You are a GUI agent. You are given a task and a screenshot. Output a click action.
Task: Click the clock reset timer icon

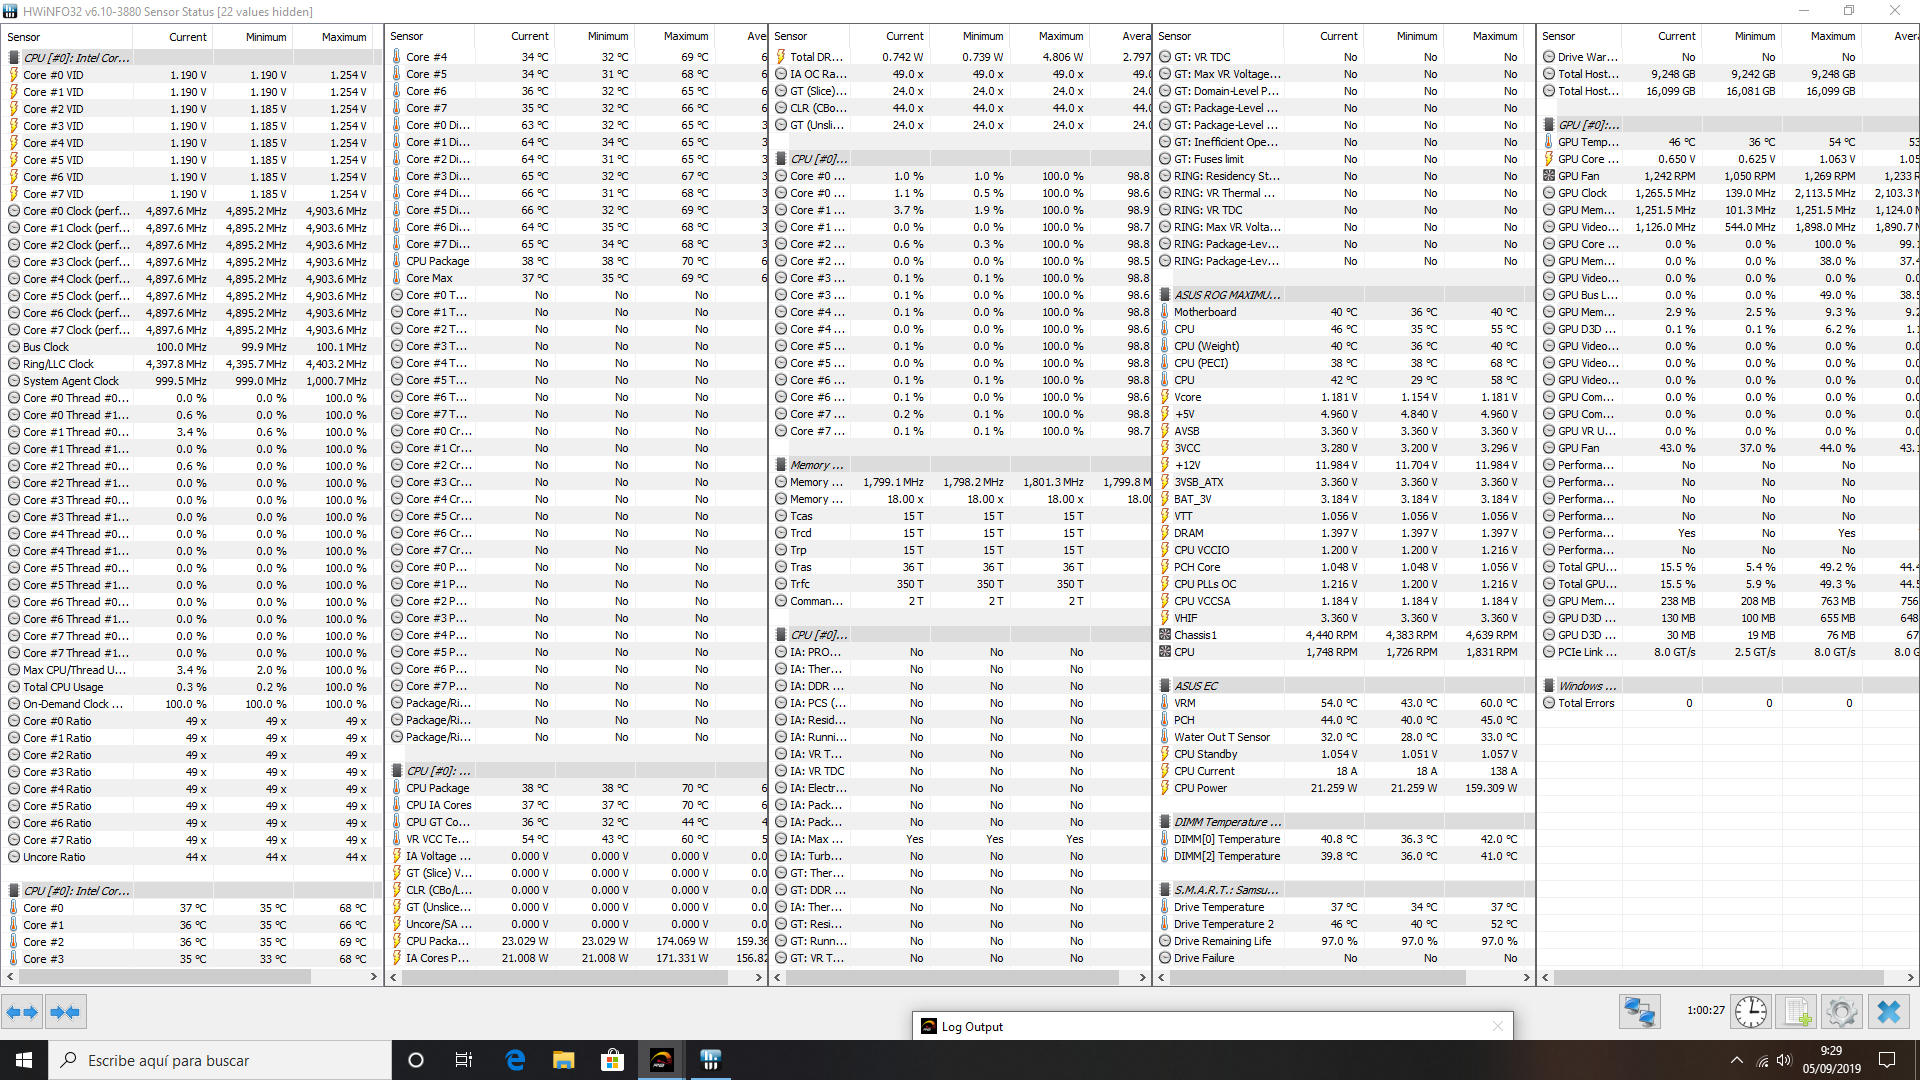coord(1750,1012)
